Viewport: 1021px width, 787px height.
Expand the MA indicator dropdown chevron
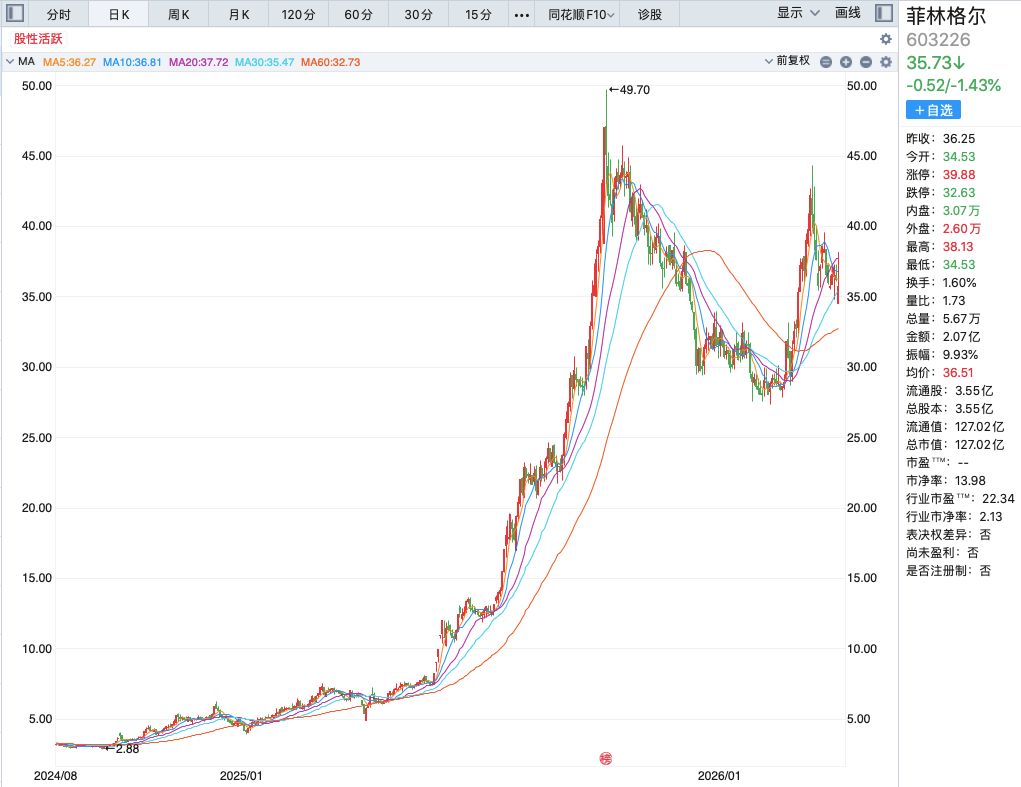pos(10,62)
